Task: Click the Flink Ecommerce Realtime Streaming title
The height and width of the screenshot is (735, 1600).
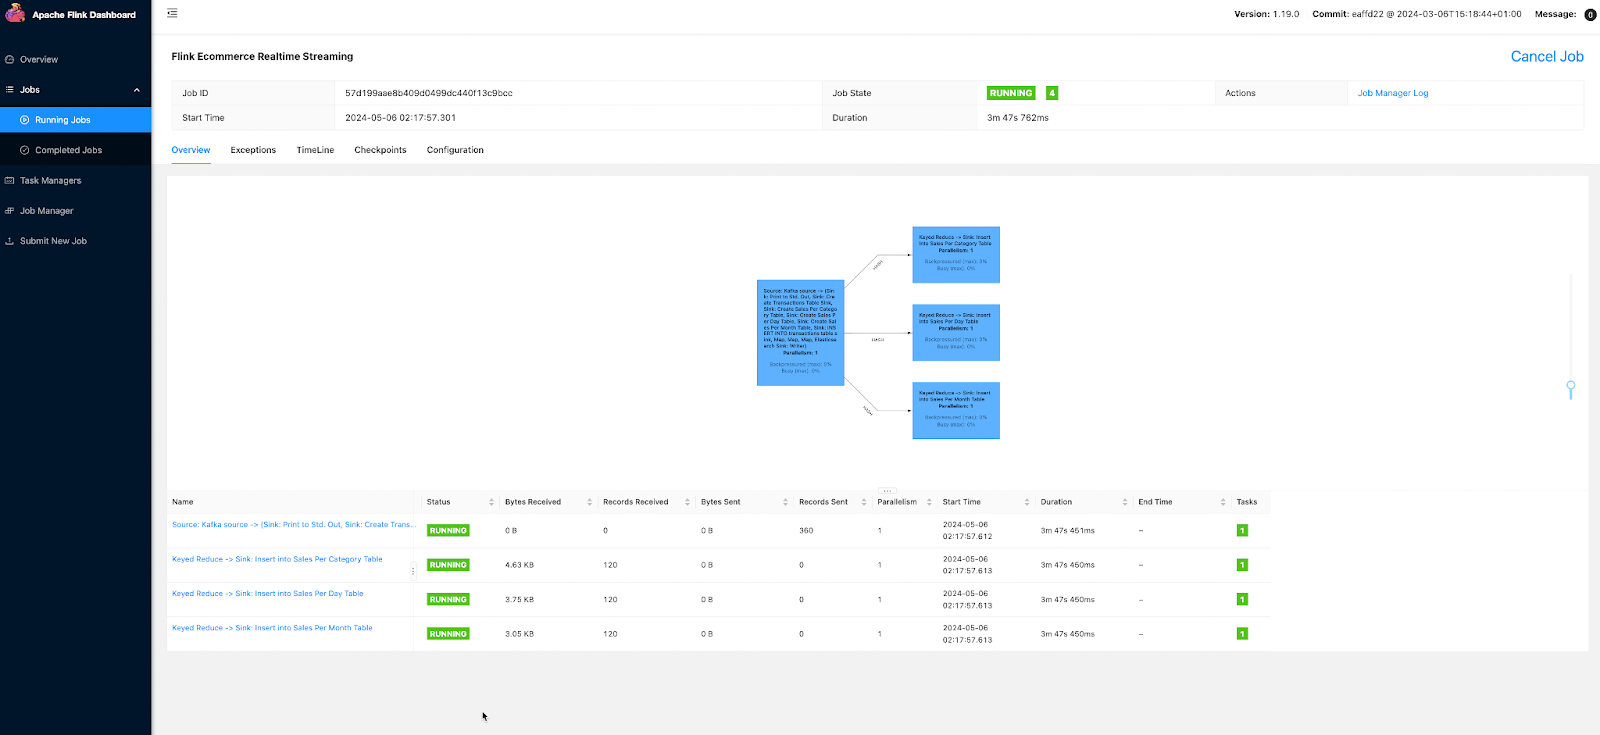Action: point(262,57)
